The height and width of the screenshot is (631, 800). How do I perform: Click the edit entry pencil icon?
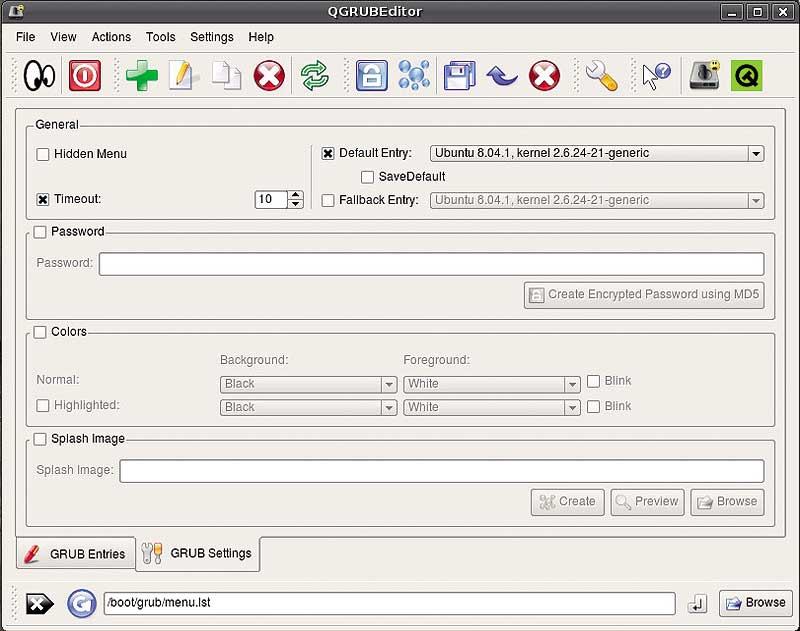pos(183,76)
